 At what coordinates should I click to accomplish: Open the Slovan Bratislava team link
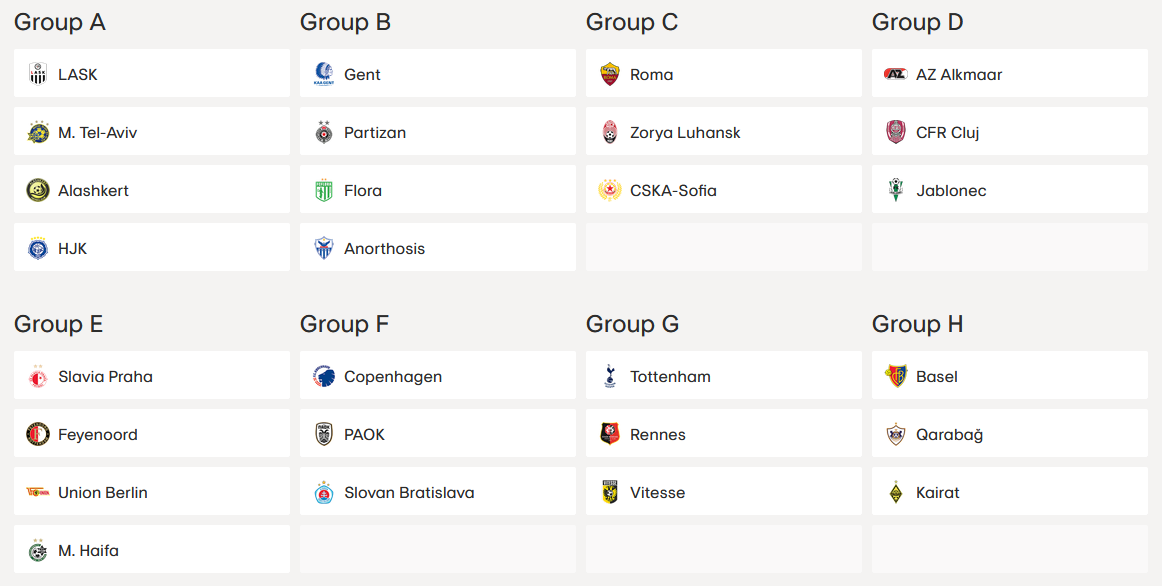click(x=409, y=492)
